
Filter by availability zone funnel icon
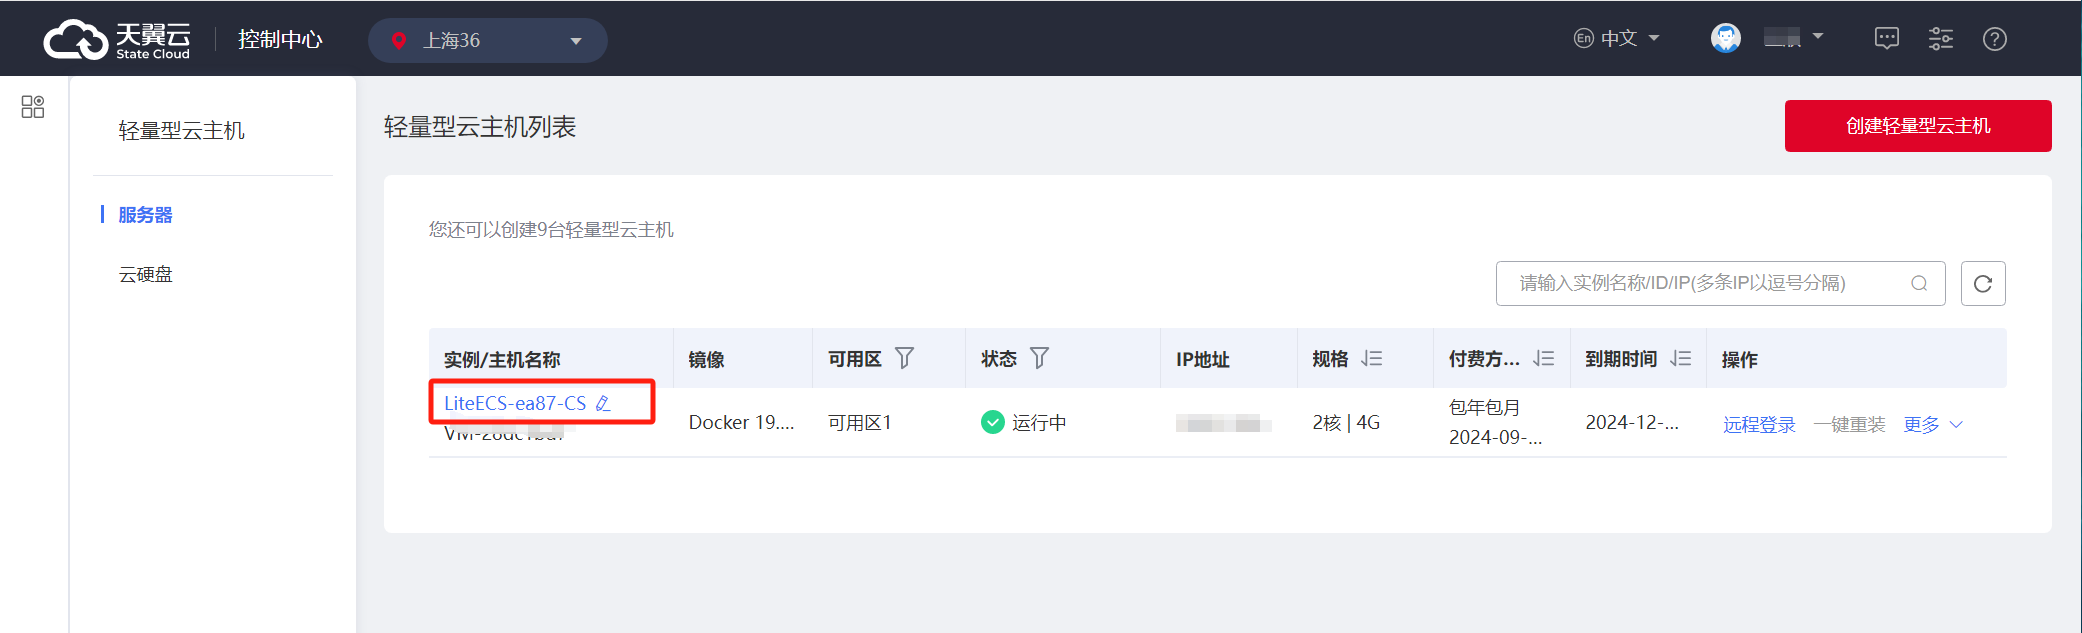tap(904, 358)
